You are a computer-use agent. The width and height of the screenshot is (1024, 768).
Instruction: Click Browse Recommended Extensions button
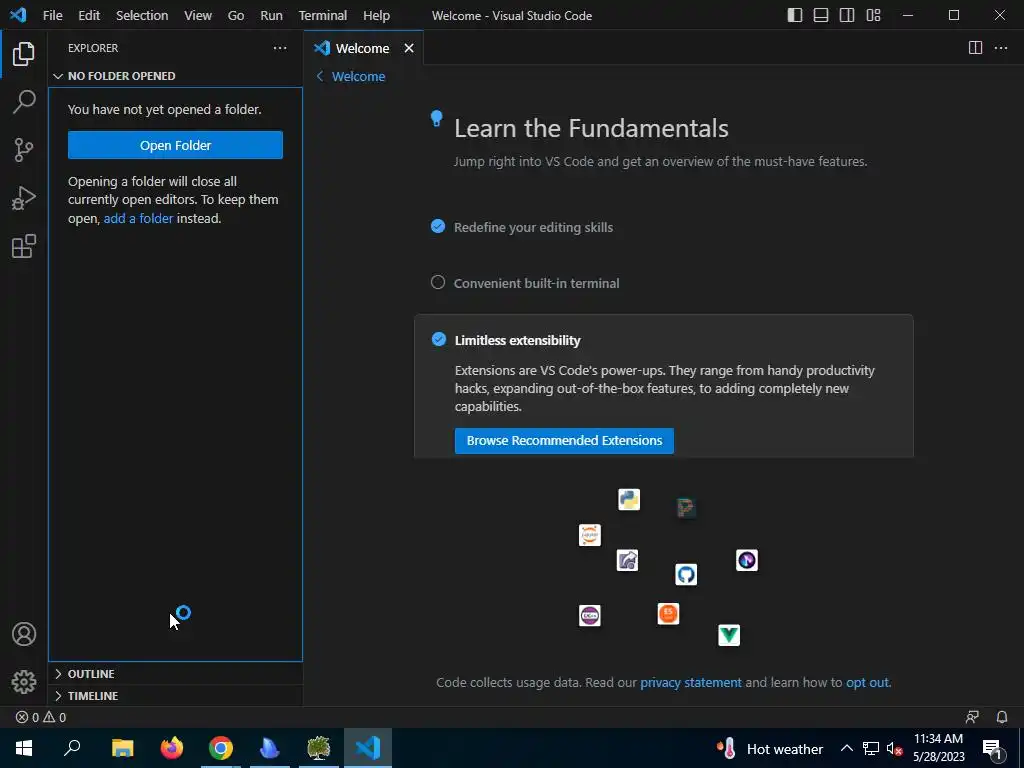click(564, 440)
